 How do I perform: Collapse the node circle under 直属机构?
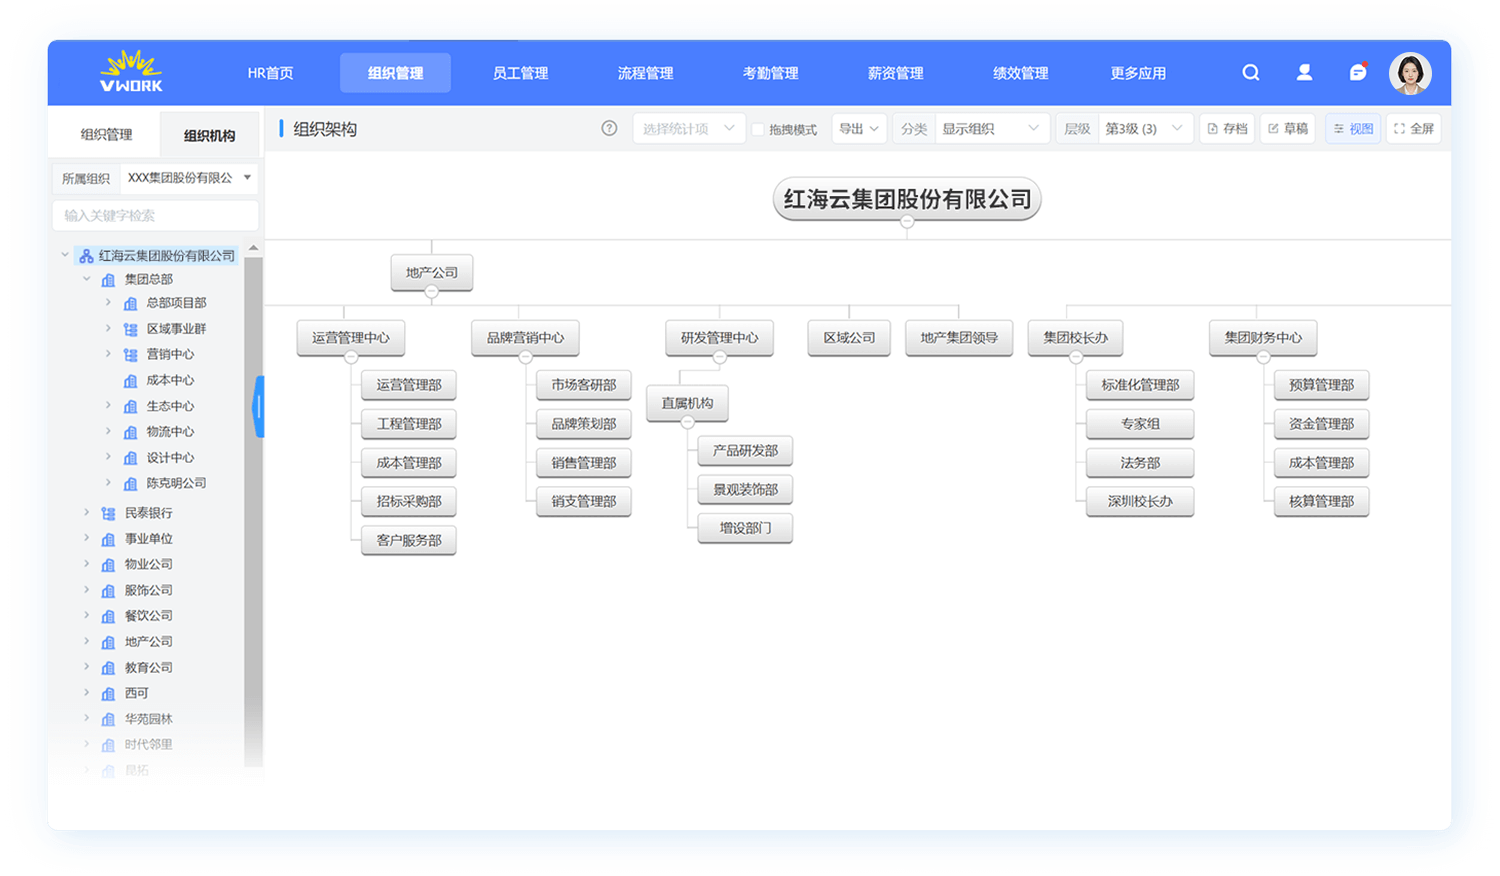pos(687,423)
